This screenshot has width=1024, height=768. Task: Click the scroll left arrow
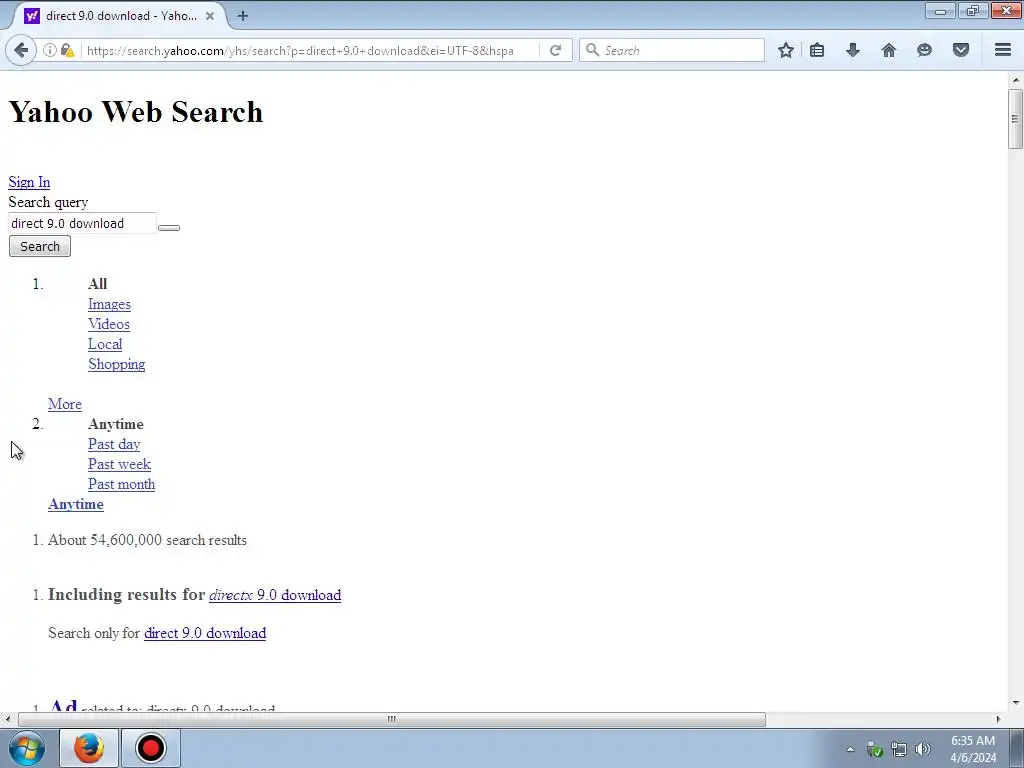8,719
